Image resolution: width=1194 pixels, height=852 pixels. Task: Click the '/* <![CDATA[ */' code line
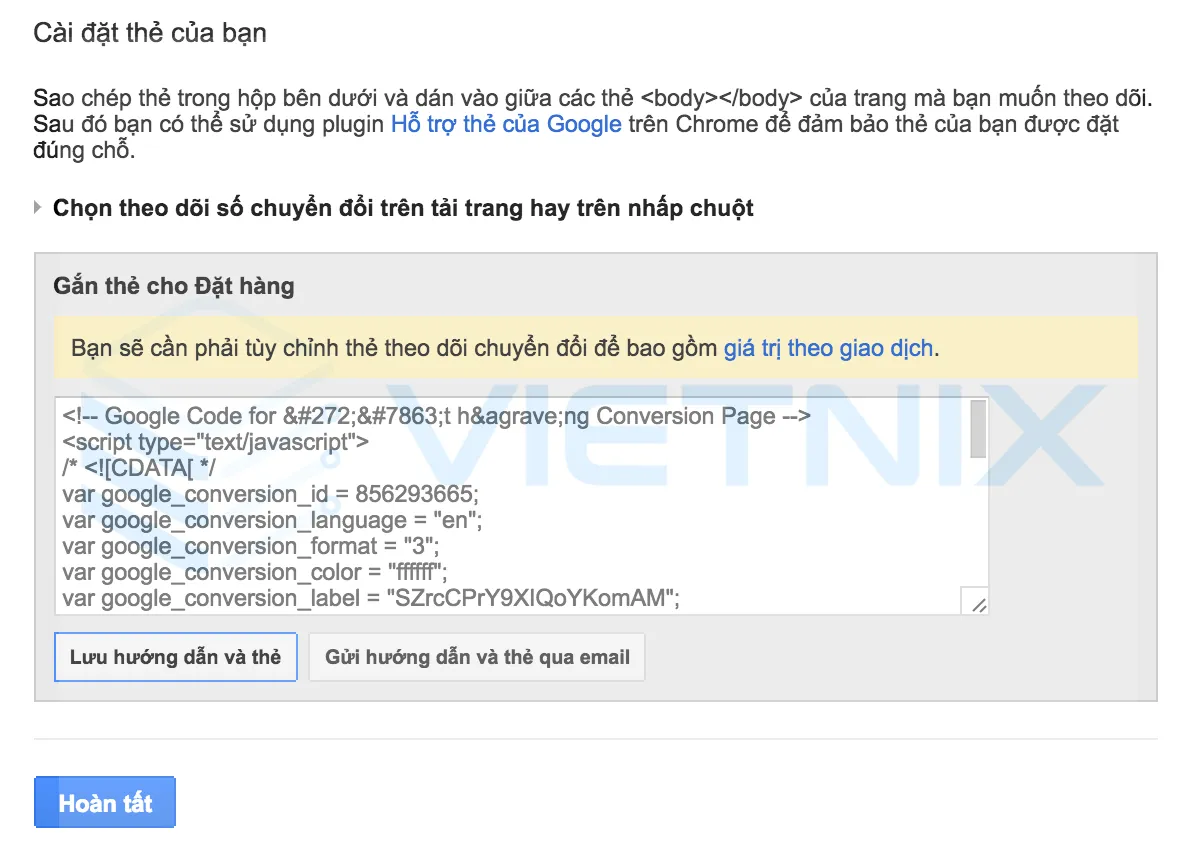[x=139, y=467]
